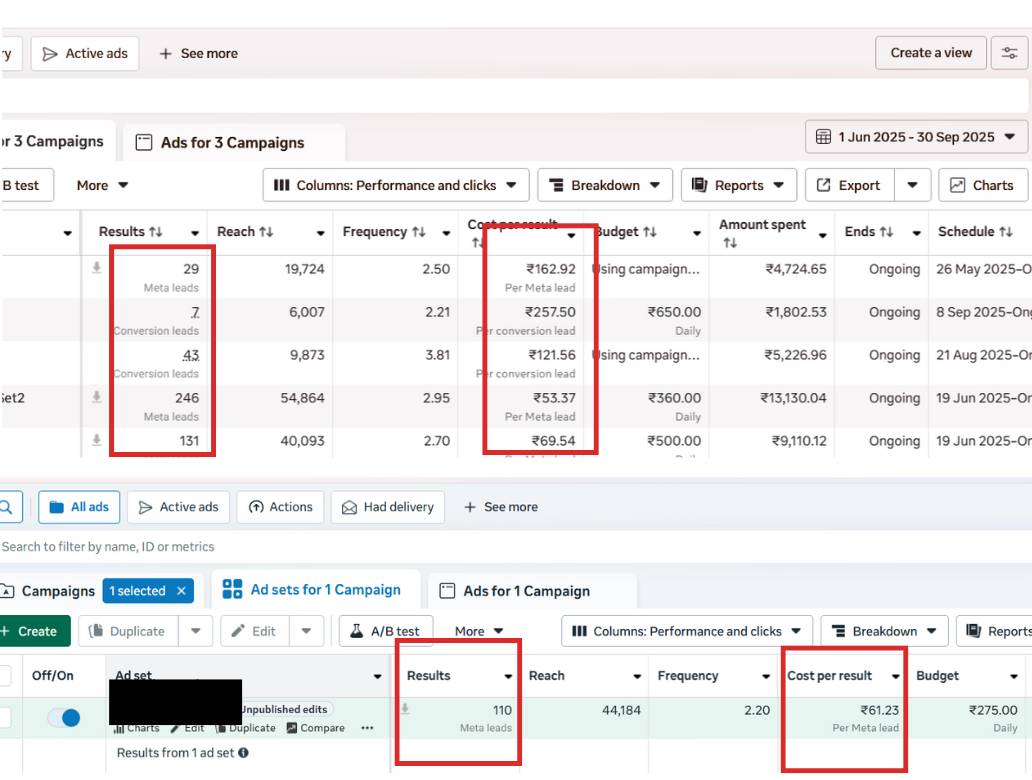1032x780 pixels.
Task: Open the A/B test flask button
Action: click(385, 631)
